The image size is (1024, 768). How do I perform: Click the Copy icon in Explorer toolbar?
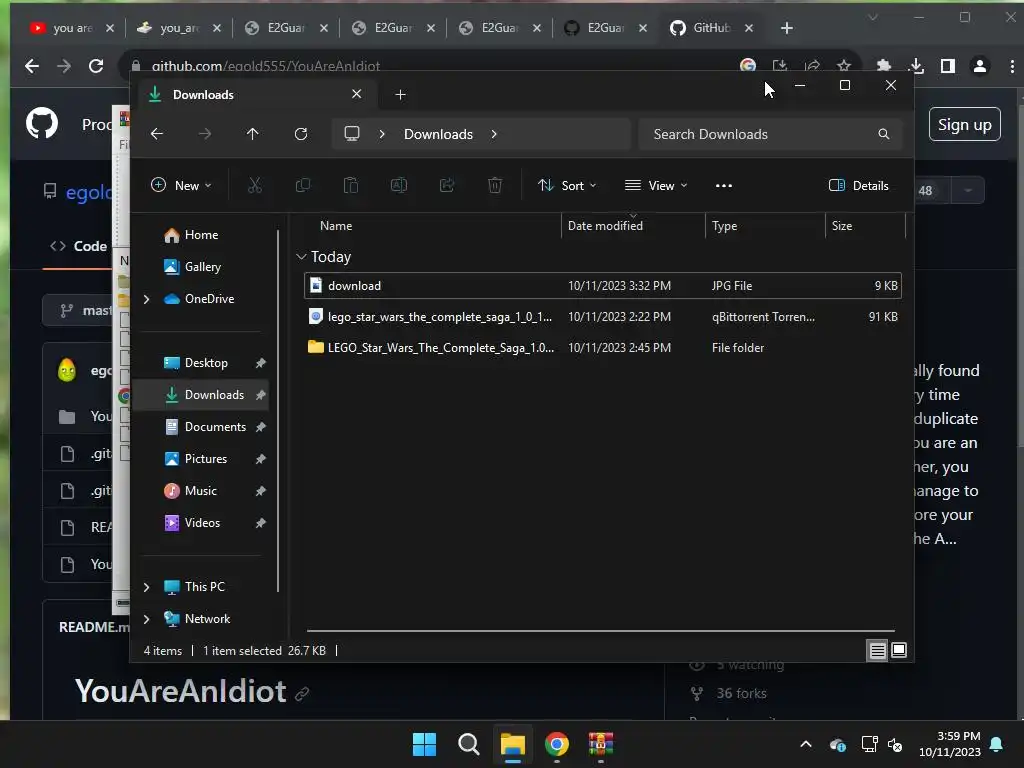click(x=303, y=185)
